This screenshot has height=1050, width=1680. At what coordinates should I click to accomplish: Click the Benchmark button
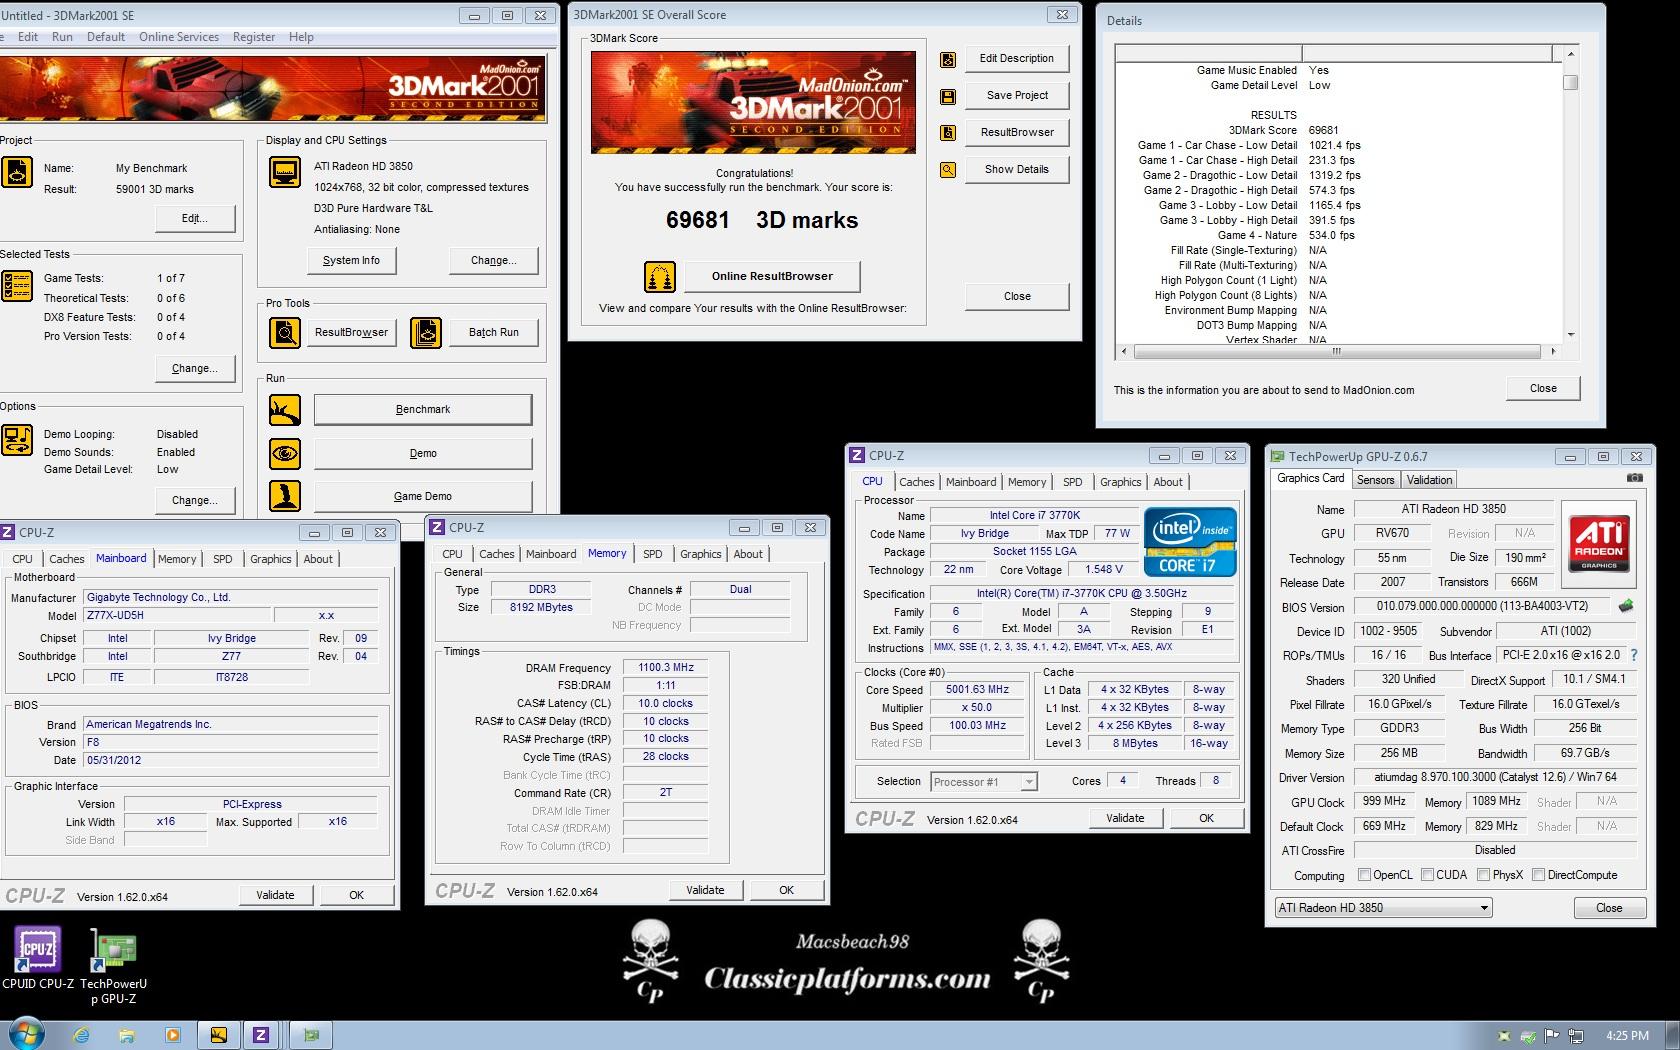[423, 409]
